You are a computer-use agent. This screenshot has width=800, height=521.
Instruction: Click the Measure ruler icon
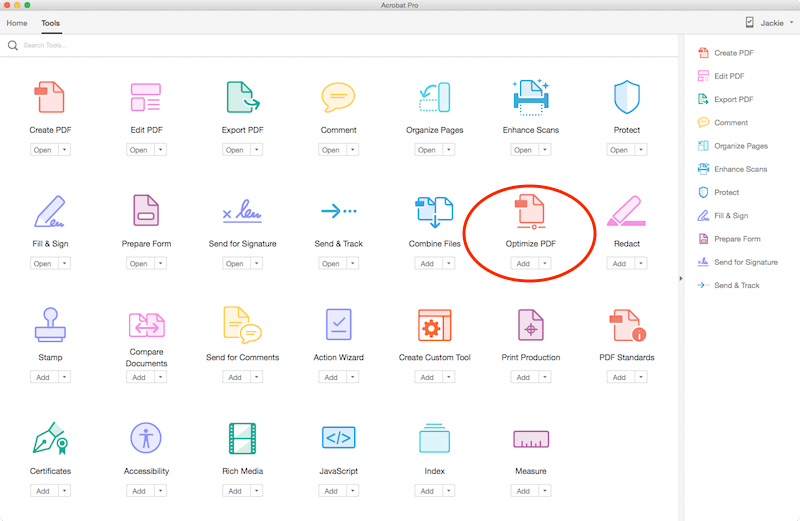tap(530, 439)
